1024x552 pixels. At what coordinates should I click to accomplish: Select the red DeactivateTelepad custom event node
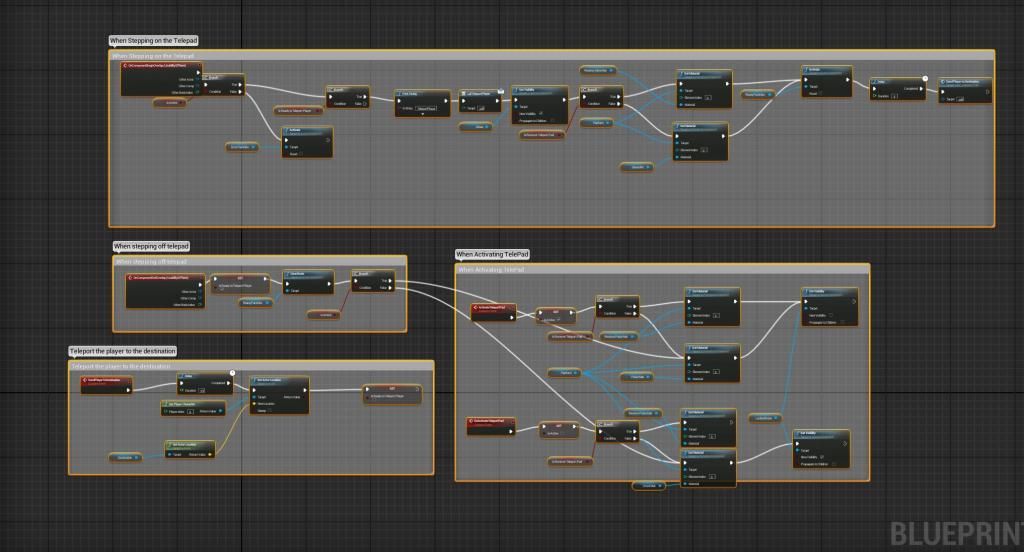(490, 422)
